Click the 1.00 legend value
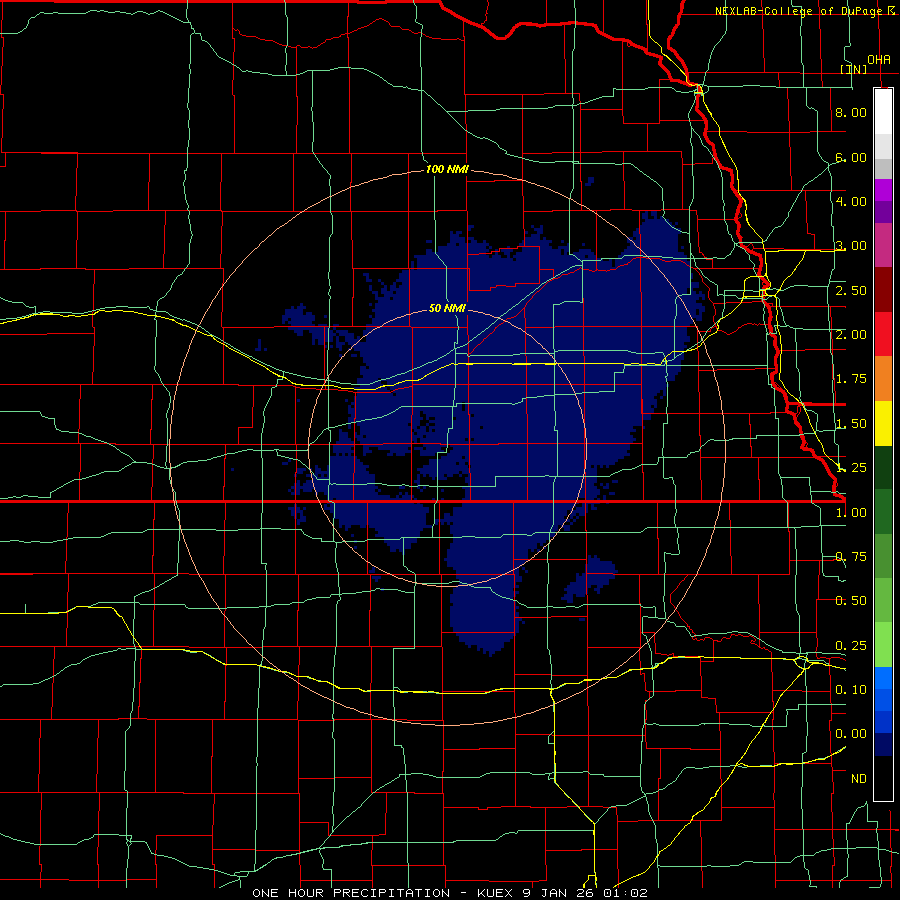Image resolution: width=900 pixels, height=900 pixels. tap(851, 513)
